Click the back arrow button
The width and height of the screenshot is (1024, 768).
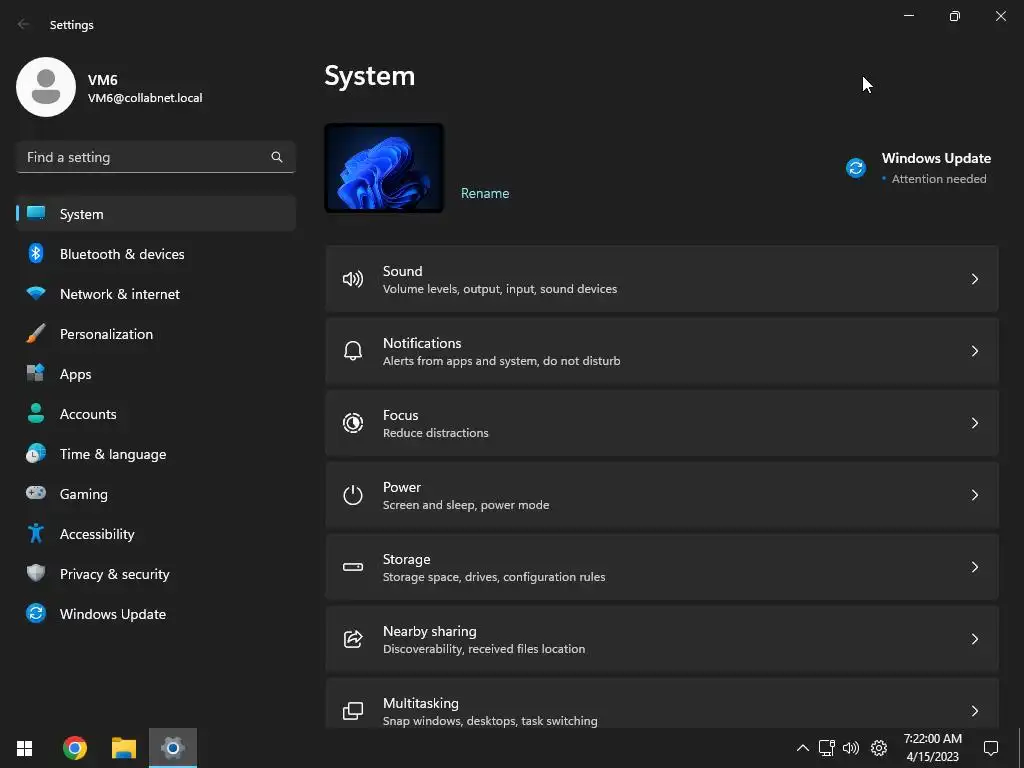click(24, 24)
